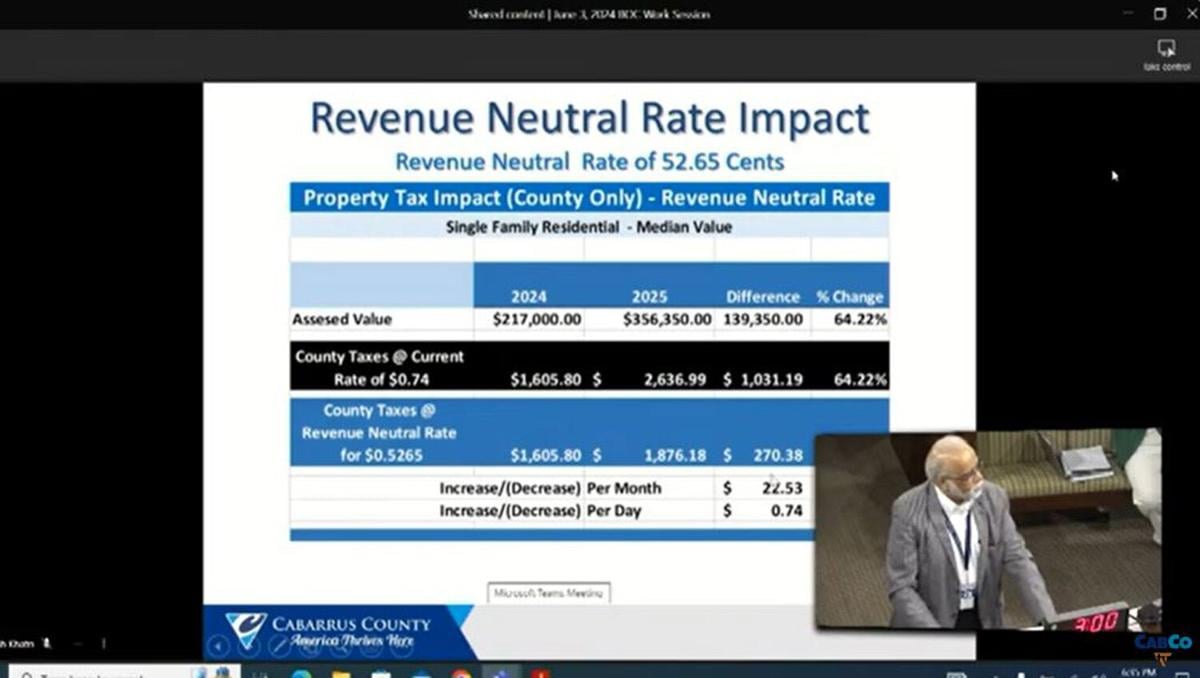The height and width of the screenshot is (678, 1200).
Task: Select the pen annotation tool in the presenter toolbar
Action: (x=277, y=646)
